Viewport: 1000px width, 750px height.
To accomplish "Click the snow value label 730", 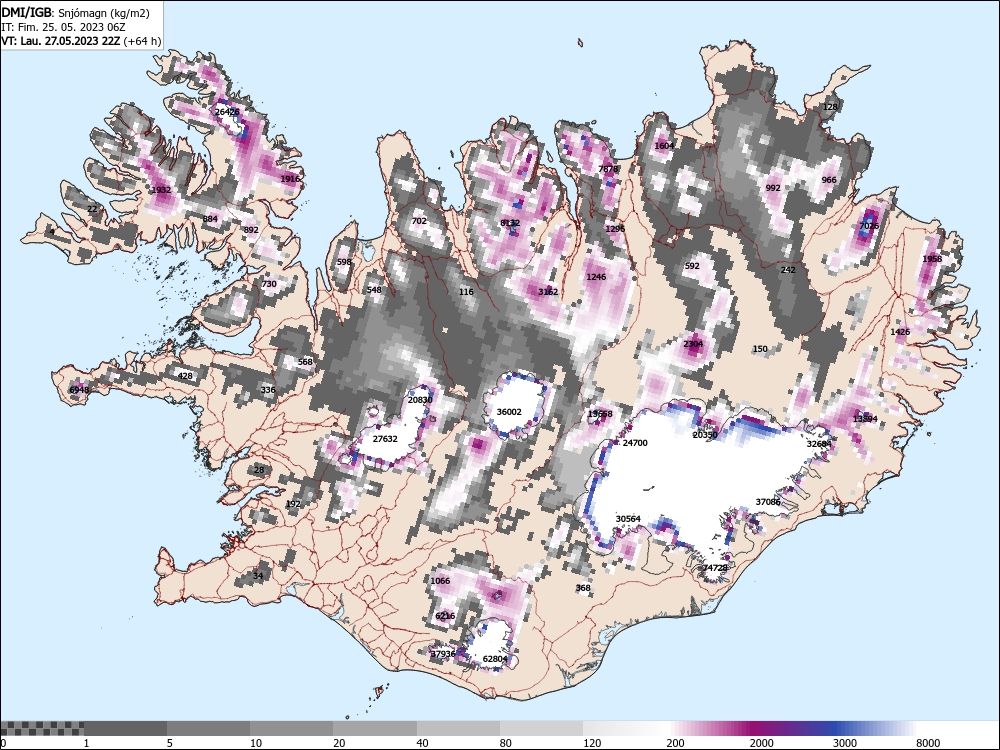I will [269, 284].
